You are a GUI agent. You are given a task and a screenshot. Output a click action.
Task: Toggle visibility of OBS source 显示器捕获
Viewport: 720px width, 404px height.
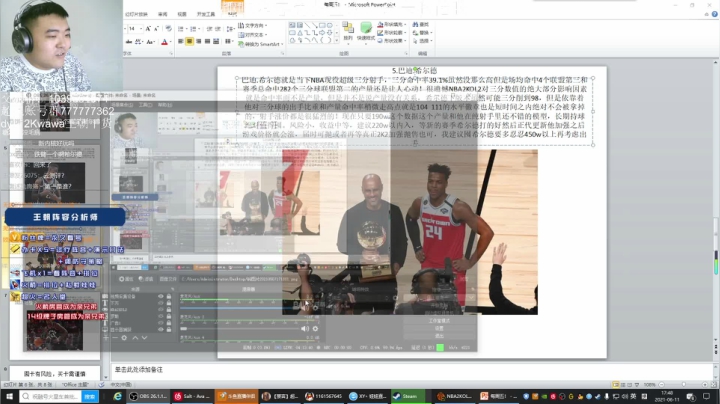[161, 329]
